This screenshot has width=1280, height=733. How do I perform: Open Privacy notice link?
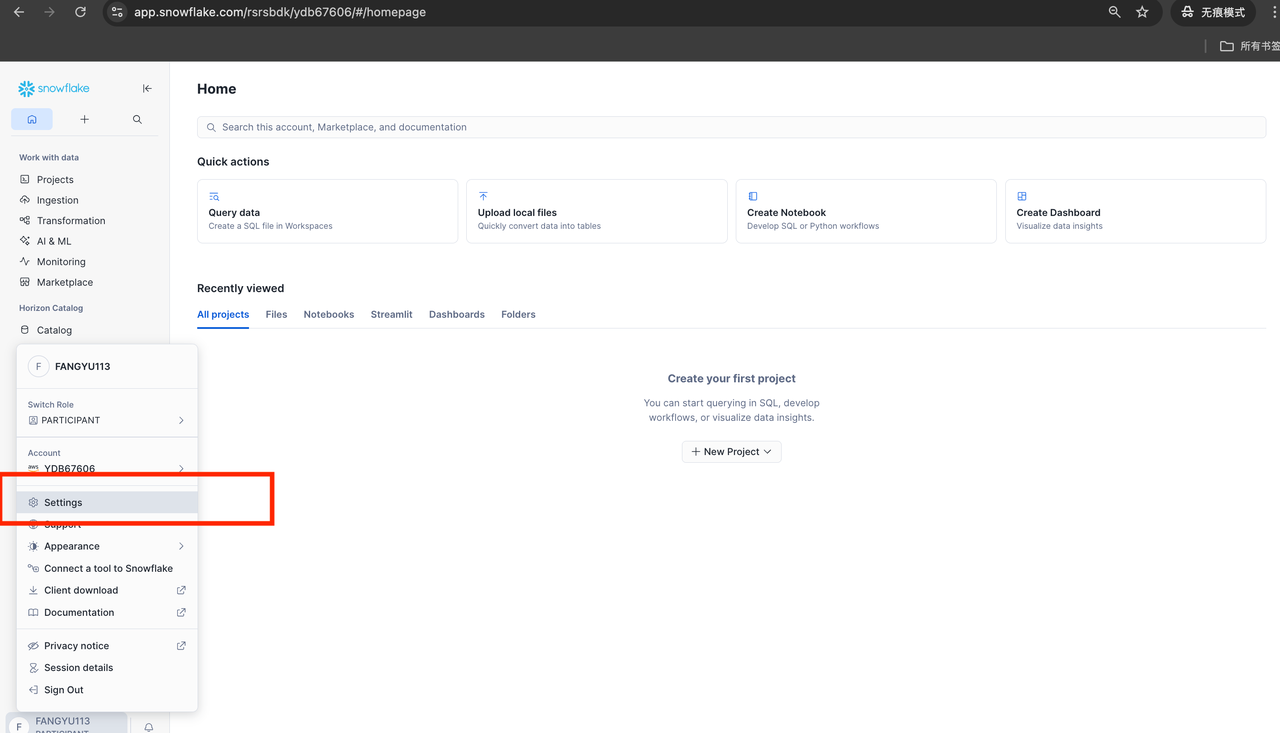tap(107, 646)
